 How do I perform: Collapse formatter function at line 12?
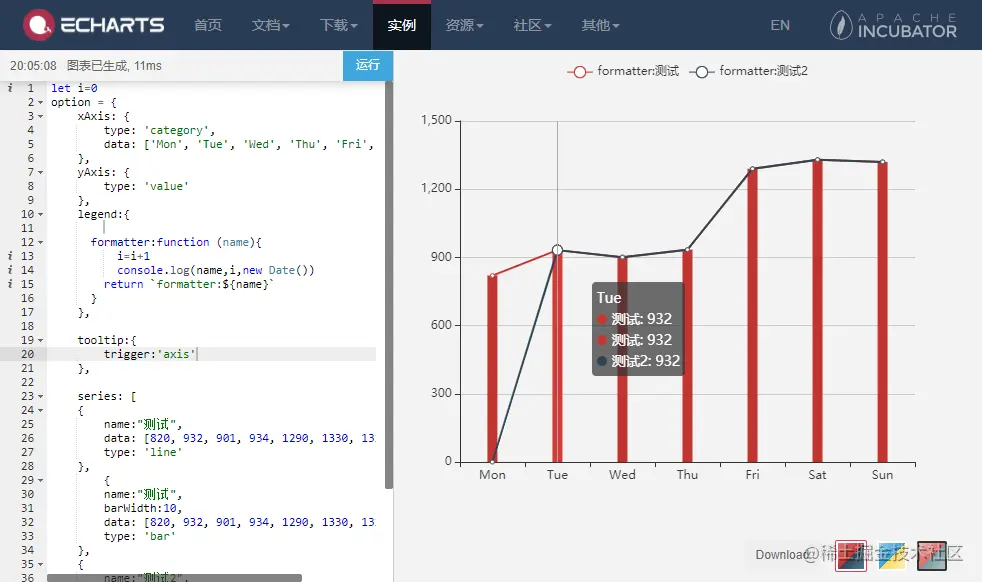coord(41,242)
